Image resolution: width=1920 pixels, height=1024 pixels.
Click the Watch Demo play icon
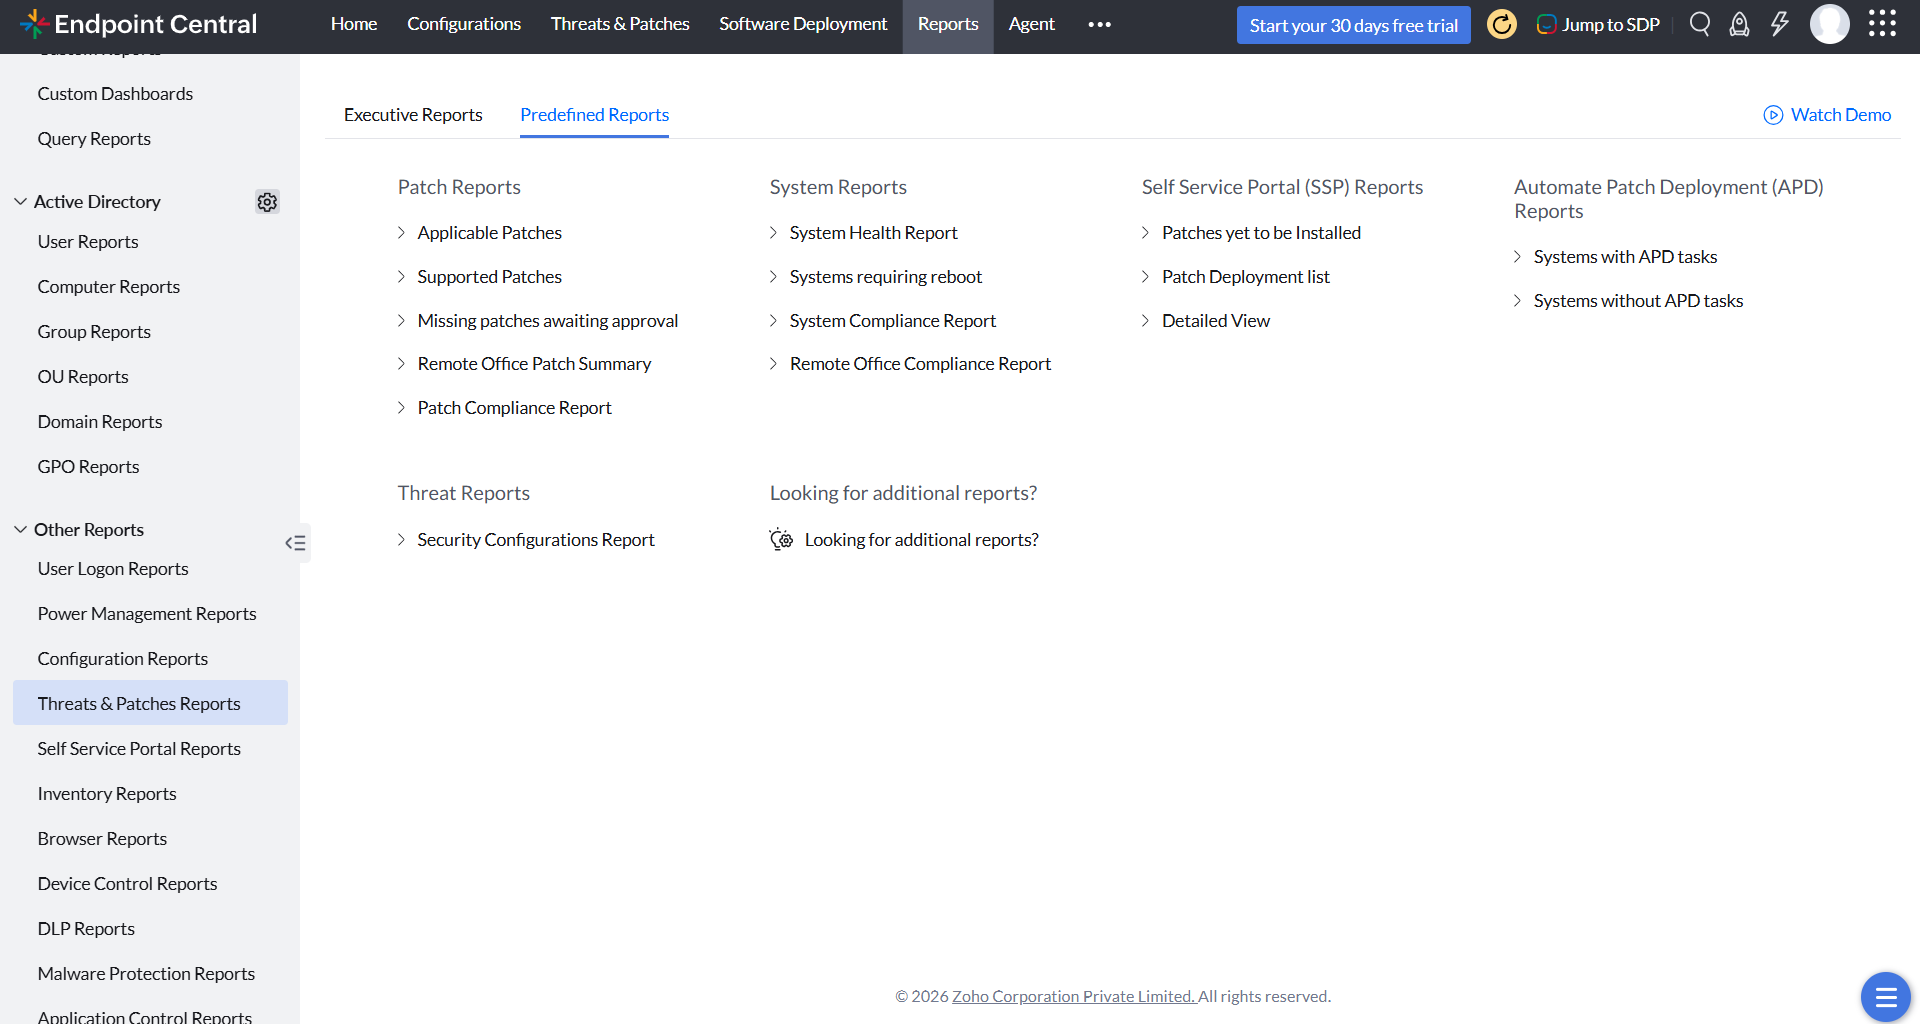click(1773, 115)
